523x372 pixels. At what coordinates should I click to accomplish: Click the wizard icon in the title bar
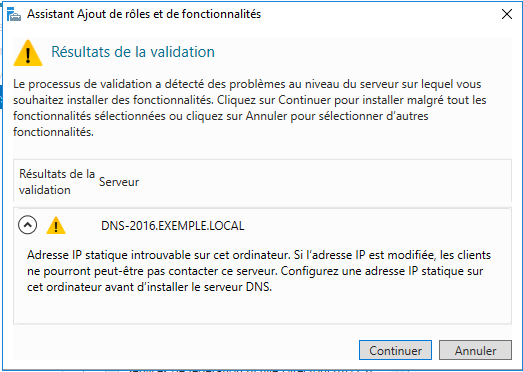[x=14, y=15]
